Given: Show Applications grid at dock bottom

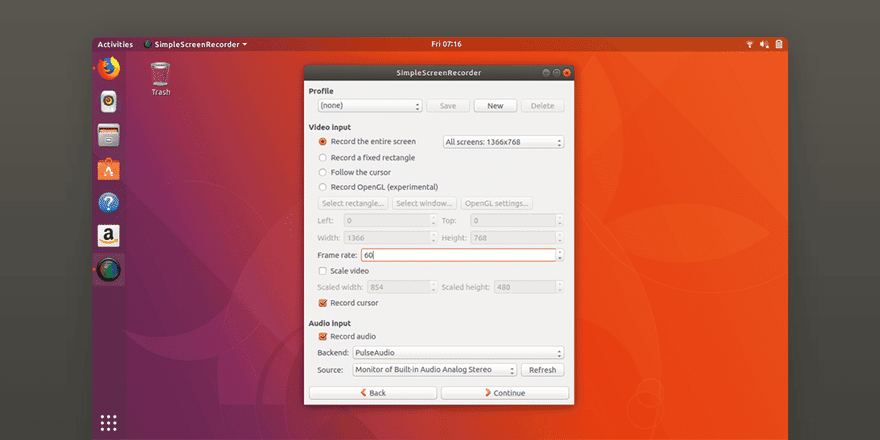Looking at the screenshot, I should pos(109,423).
